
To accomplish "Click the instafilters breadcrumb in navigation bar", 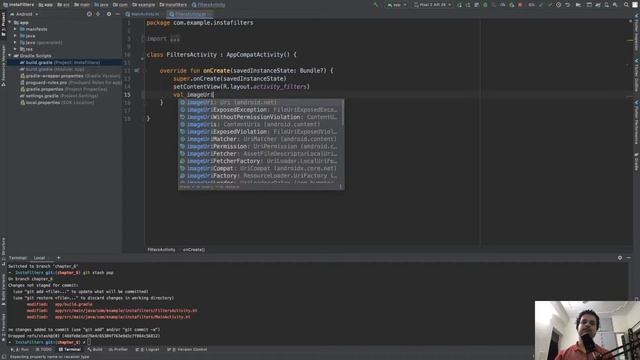I will 173,5.
